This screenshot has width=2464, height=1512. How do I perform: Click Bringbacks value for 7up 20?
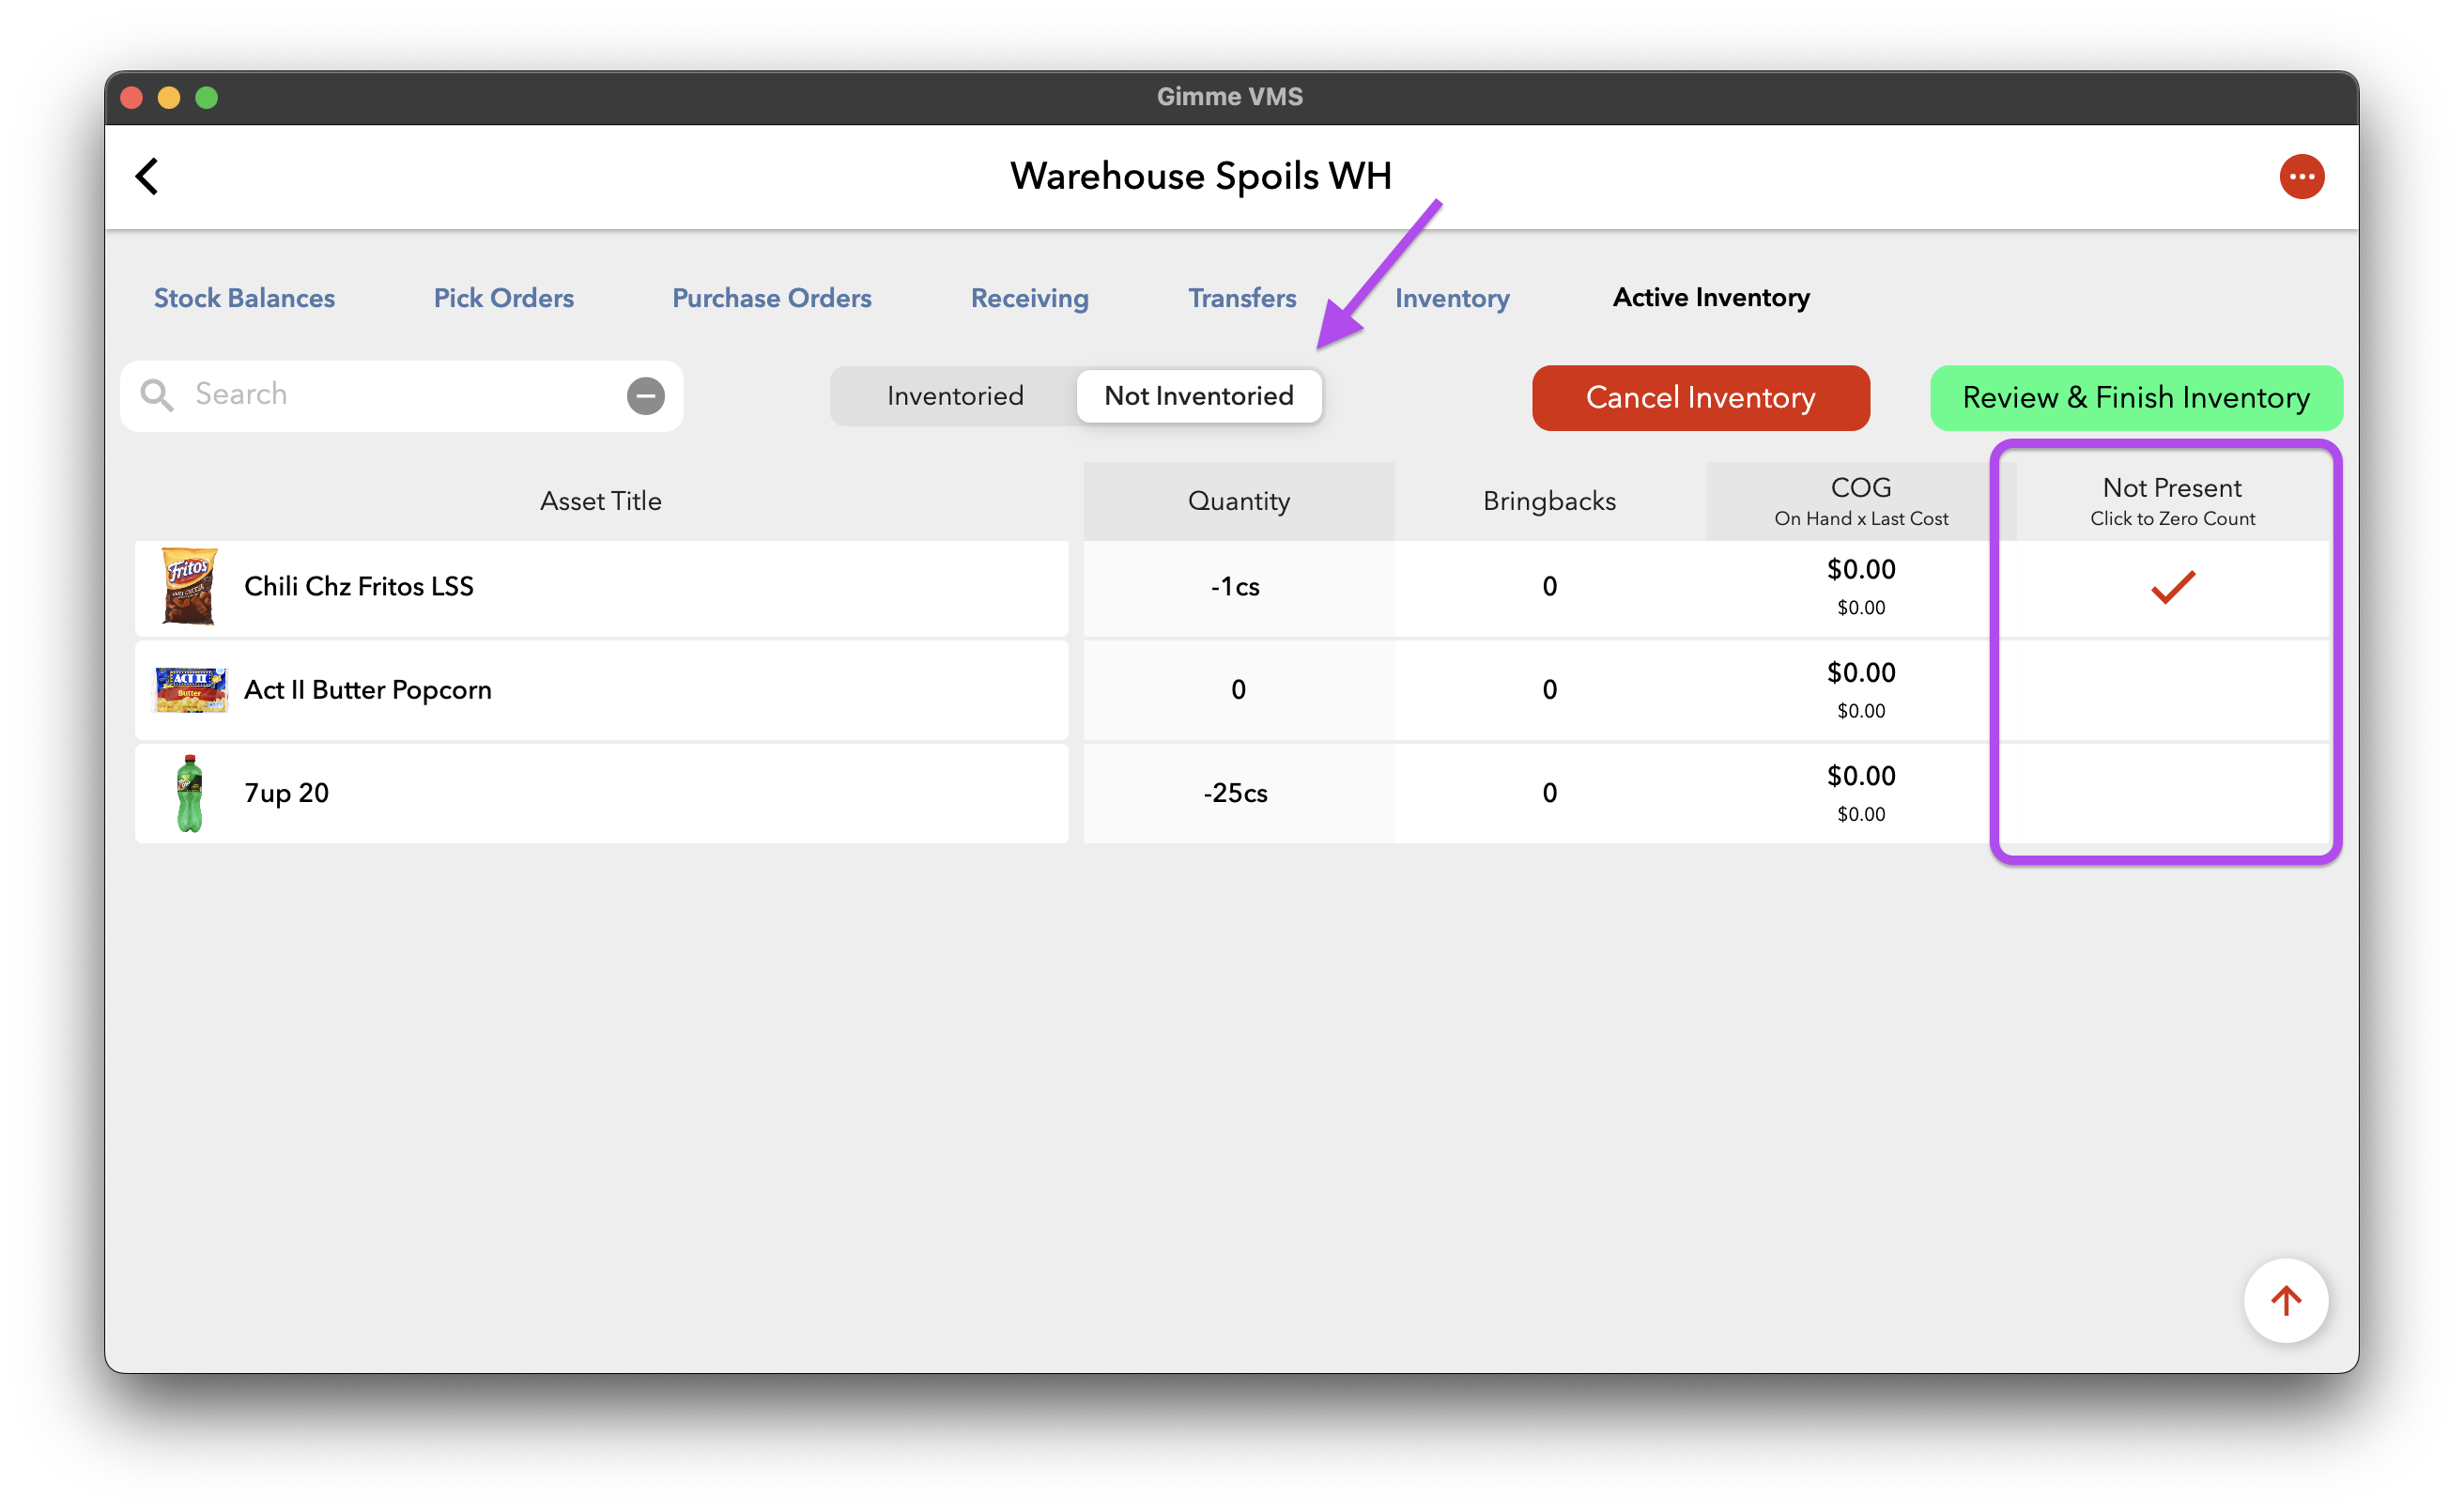pyautogui.click(x=1549, y=793)
